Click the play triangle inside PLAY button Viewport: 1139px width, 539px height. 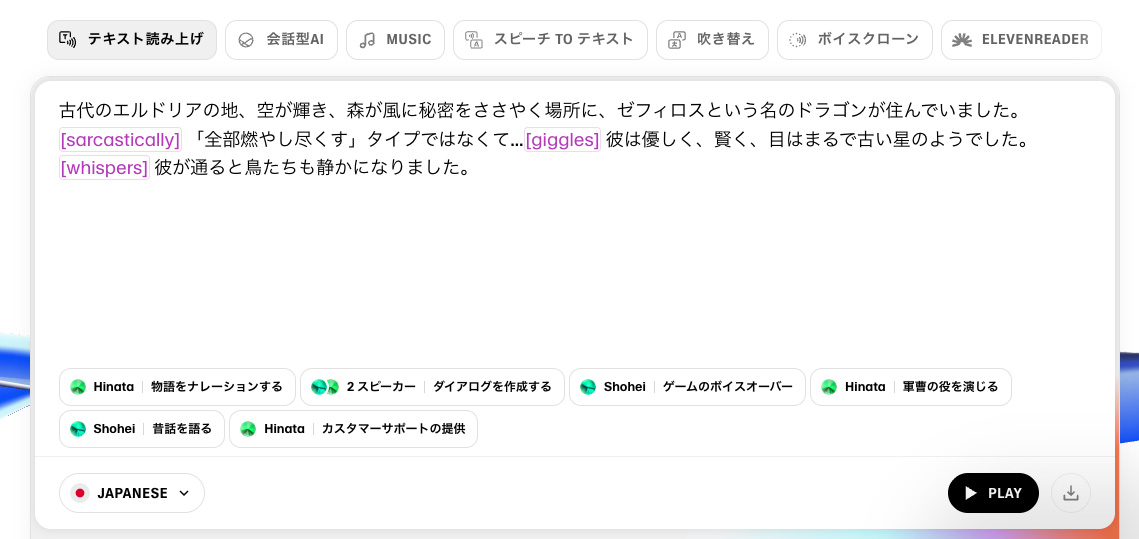click(x=970, y=493)
